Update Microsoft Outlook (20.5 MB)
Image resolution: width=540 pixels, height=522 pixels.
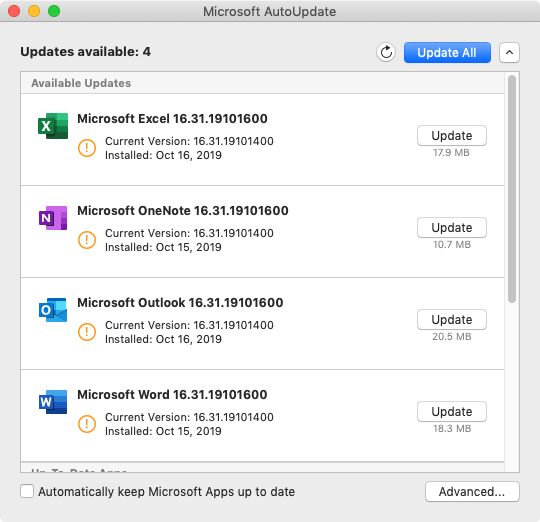452,320
